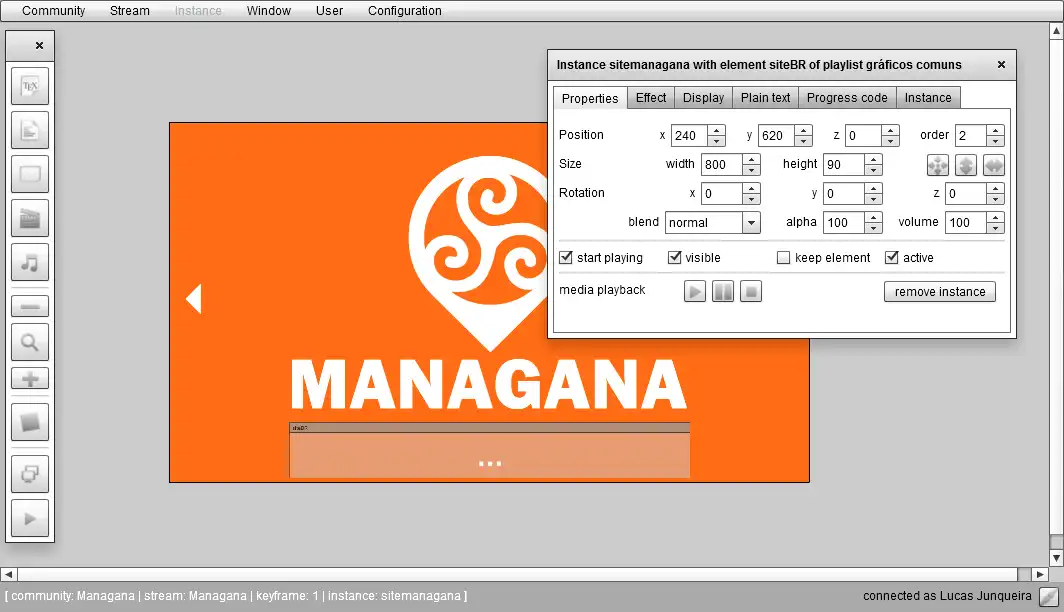Increase the order stepper value
Viewport: 1064px width, 612px height.
click(995, 130)
